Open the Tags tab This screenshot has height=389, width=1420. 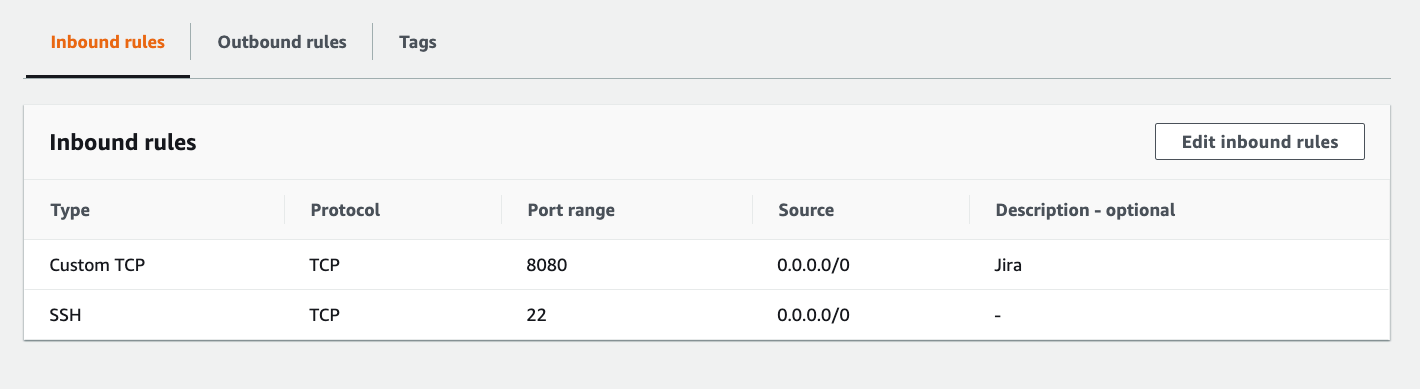417,42
